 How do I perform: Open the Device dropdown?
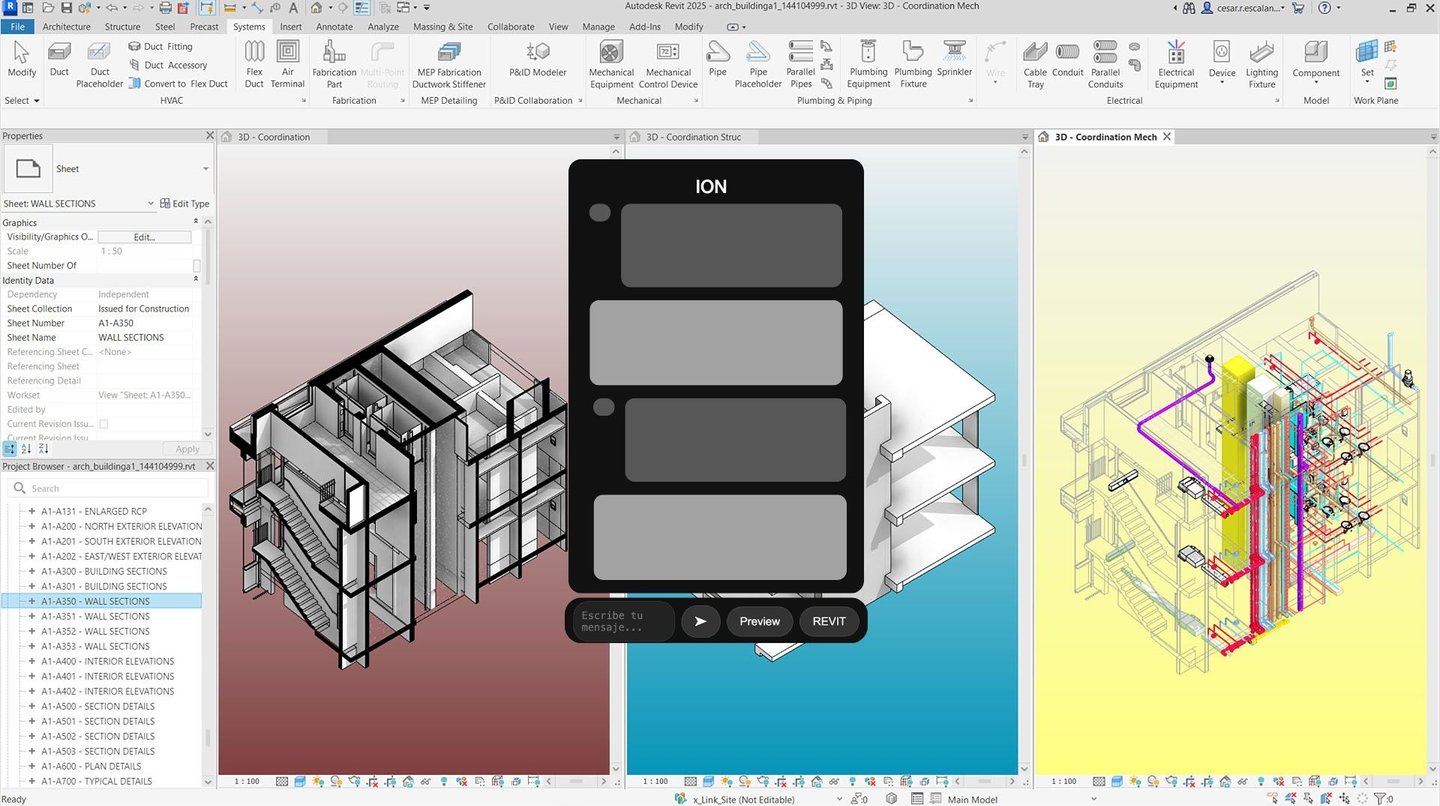(1221, 82)
